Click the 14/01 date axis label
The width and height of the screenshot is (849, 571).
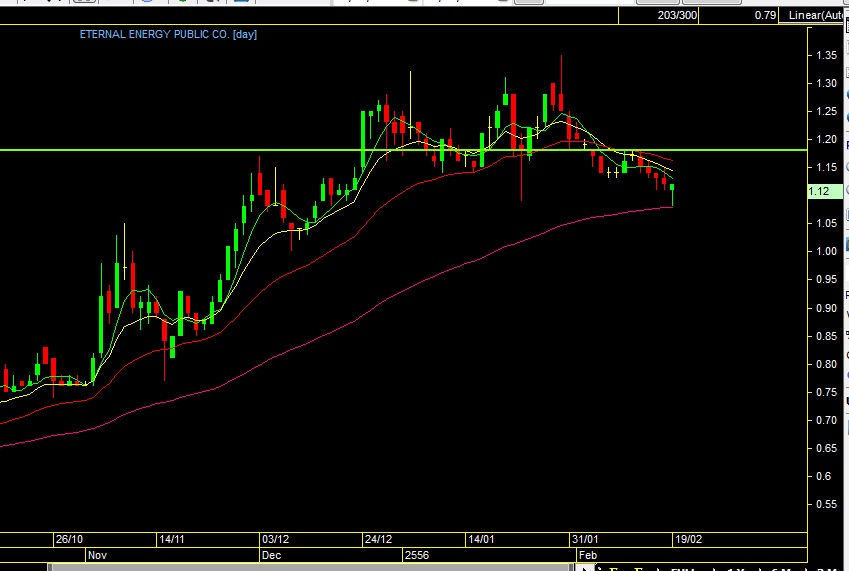point(481,540)
